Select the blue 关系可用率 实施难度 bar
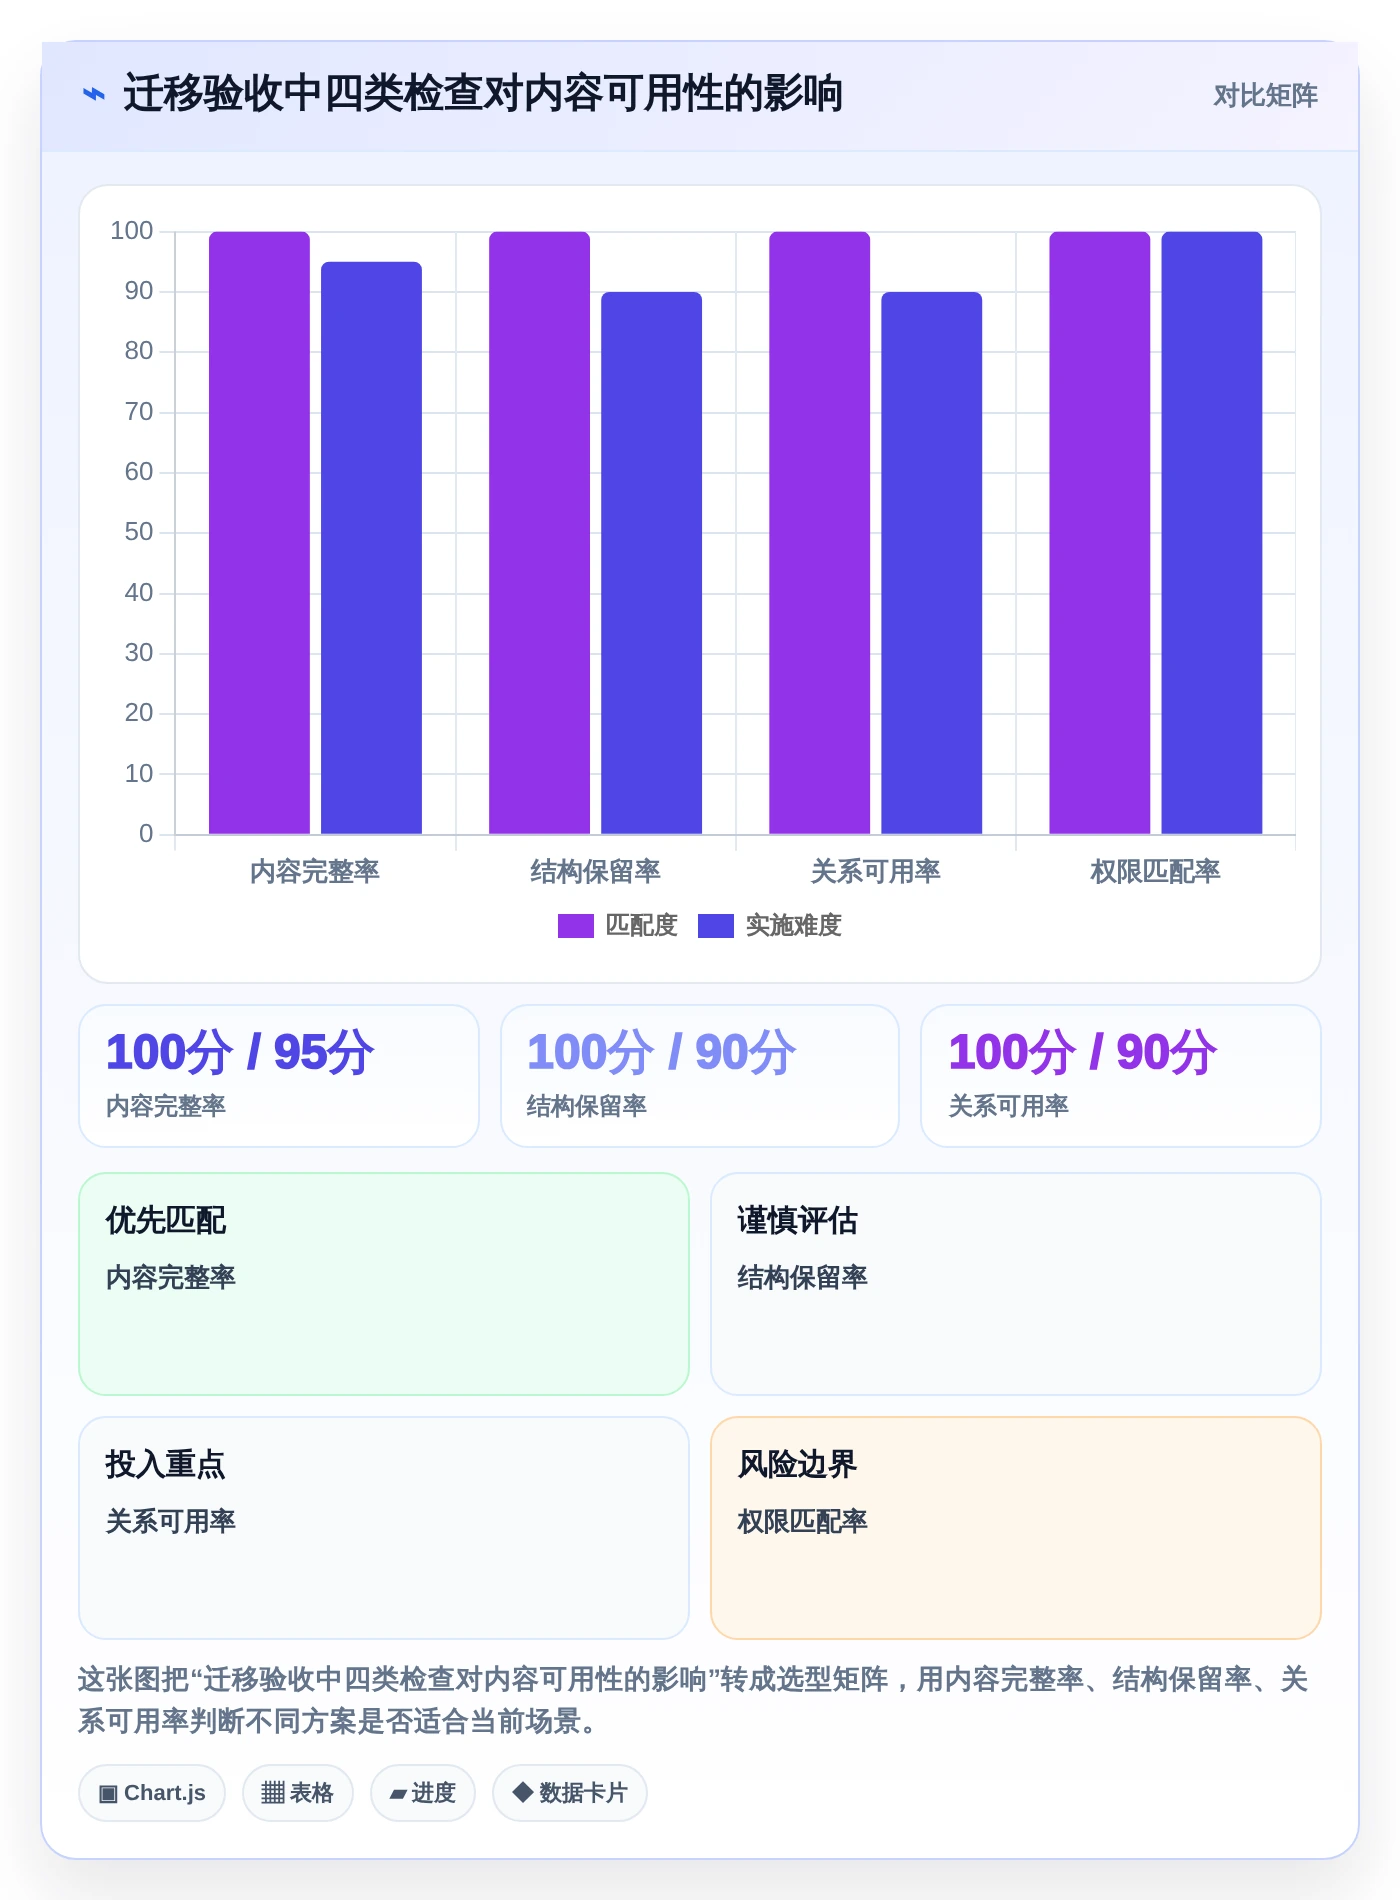1400x1900 pixels. [x=931, y=563]
